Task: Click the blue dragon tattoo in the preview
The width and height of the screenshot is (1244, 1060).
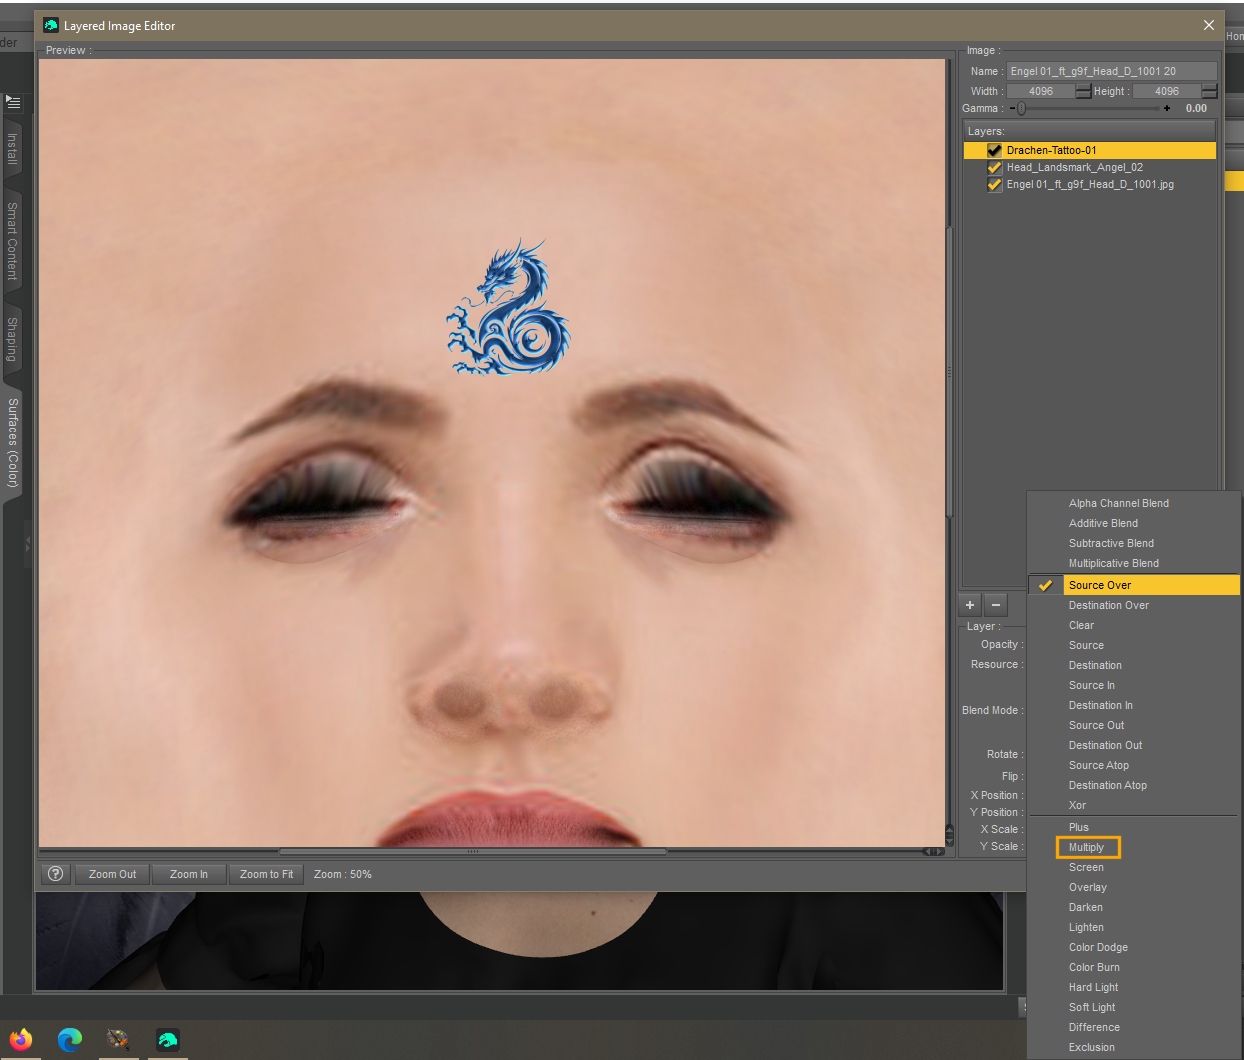Action: pyautogui.click(x=508, y=307)
